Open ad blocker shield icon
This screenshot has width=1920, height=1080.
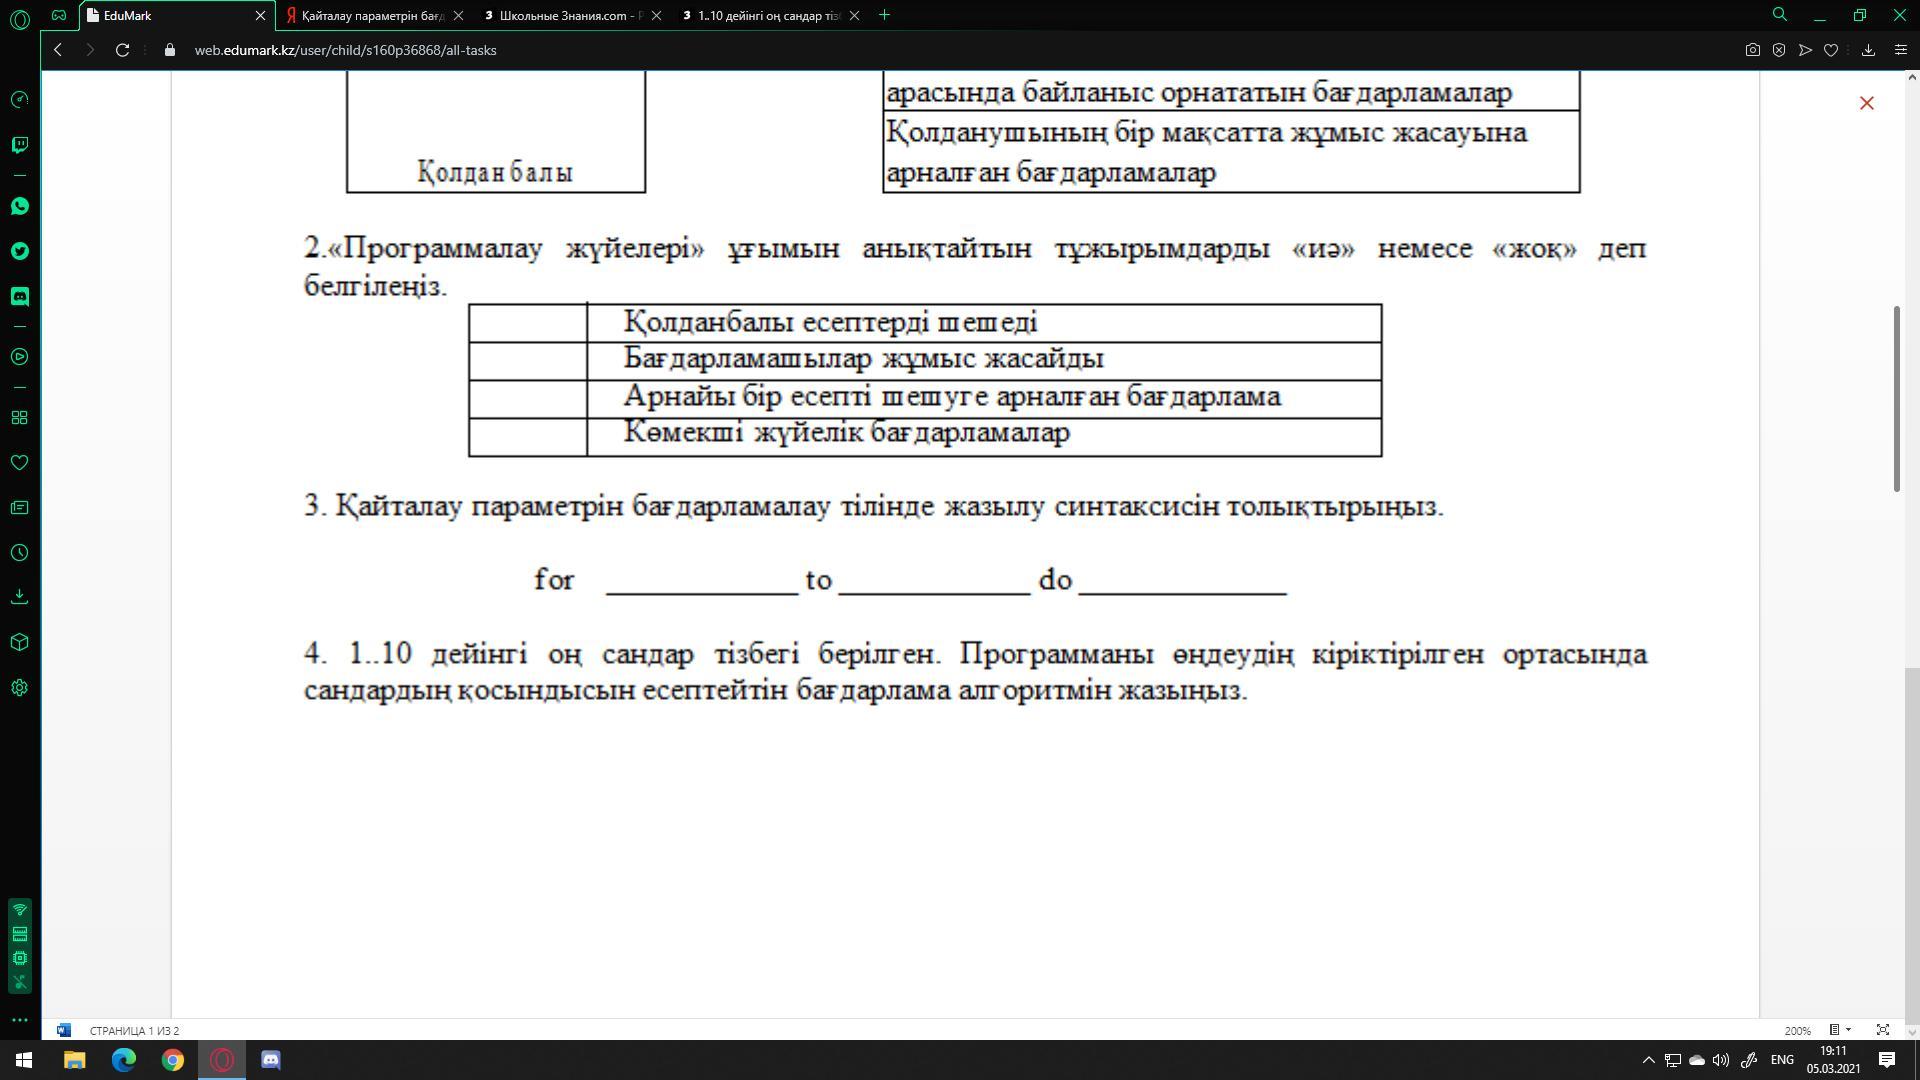pyautogui.click(x=1779, y=50)
